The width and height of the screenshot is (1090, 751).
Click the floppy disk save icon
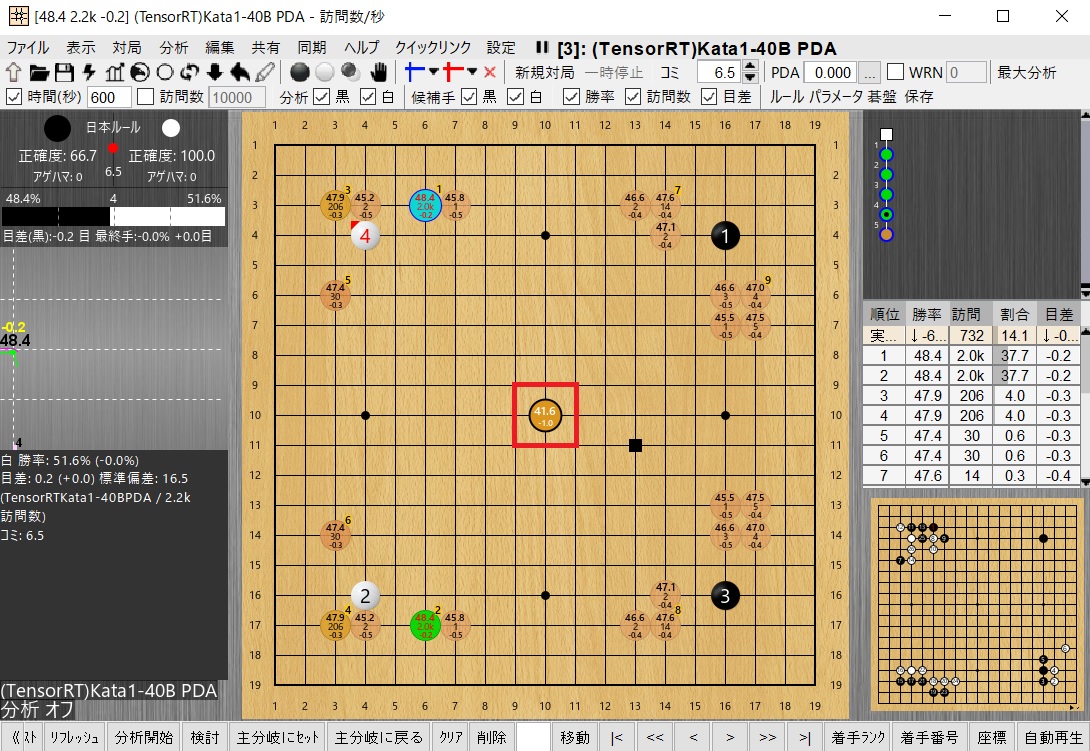coord(64,72)
